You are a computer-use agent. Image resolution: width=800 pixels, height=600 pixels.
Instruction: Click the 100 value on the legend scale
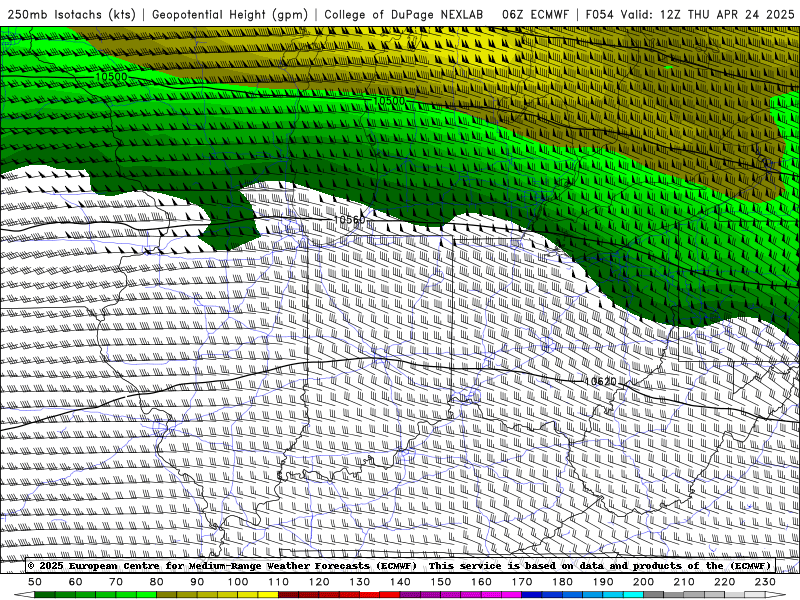pos(238,582)
